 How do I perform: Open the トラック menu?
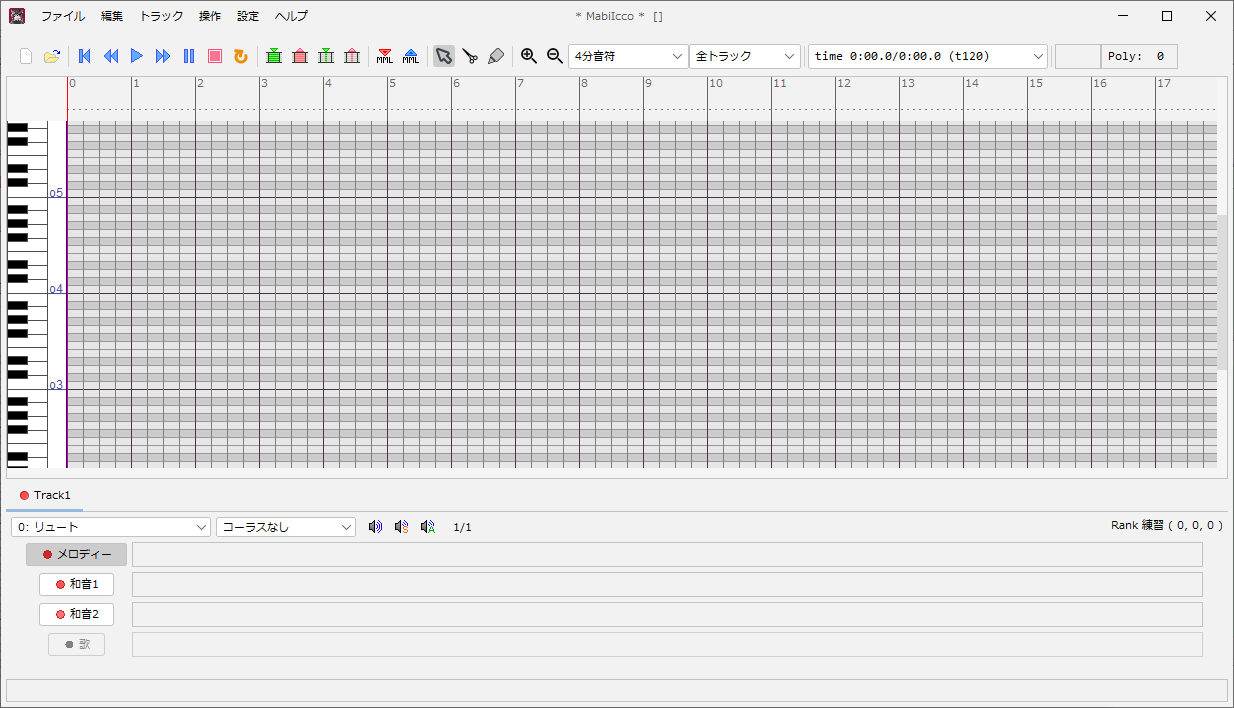pos(161,16)
